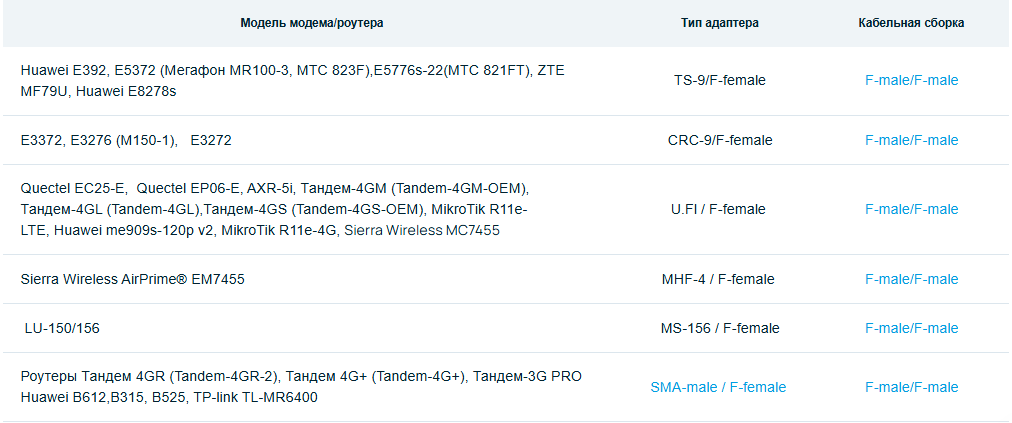
Task: Select the CRC-9/F-female adapter cell
Action: (x=719, y=140)
